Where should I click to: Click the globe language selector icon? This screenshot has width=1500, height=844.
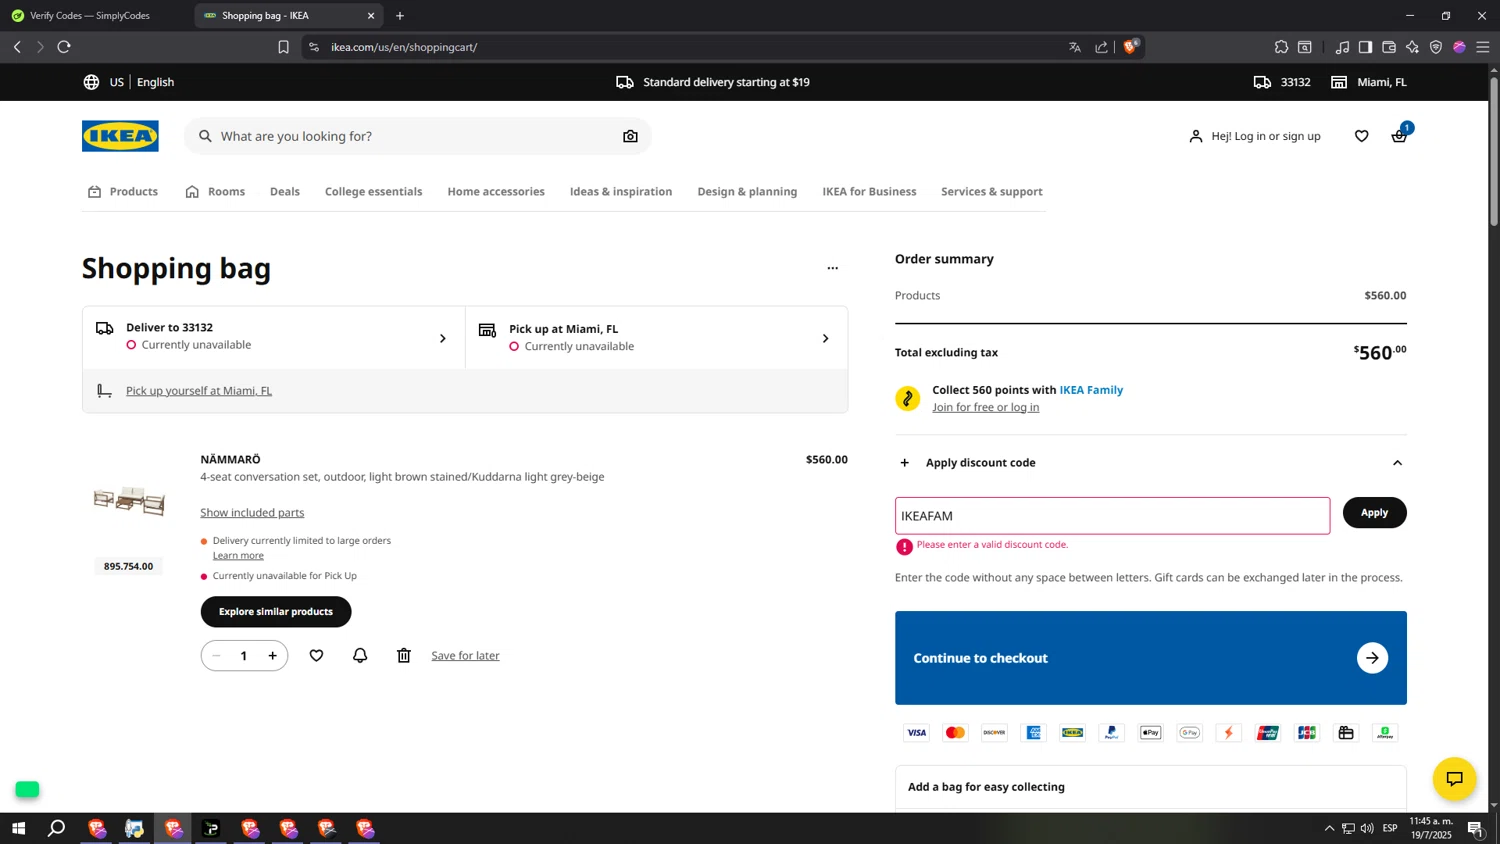91,82
